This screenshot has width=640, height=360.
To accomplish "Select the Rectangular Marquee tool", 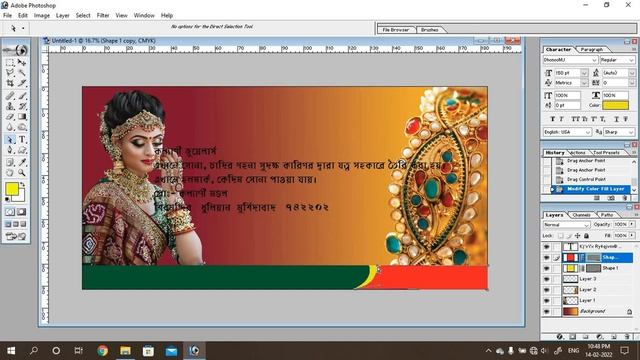I will coord(10,62).
